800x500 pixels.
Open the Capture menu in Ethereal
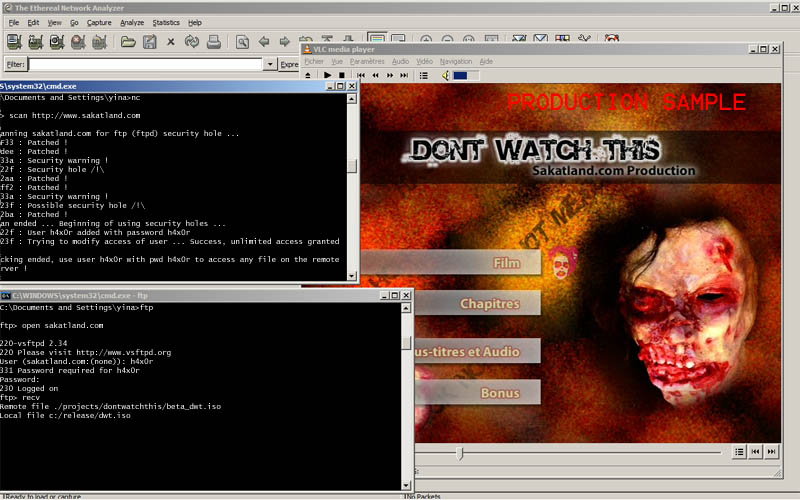pyautogui.click(x=99, y=22)
